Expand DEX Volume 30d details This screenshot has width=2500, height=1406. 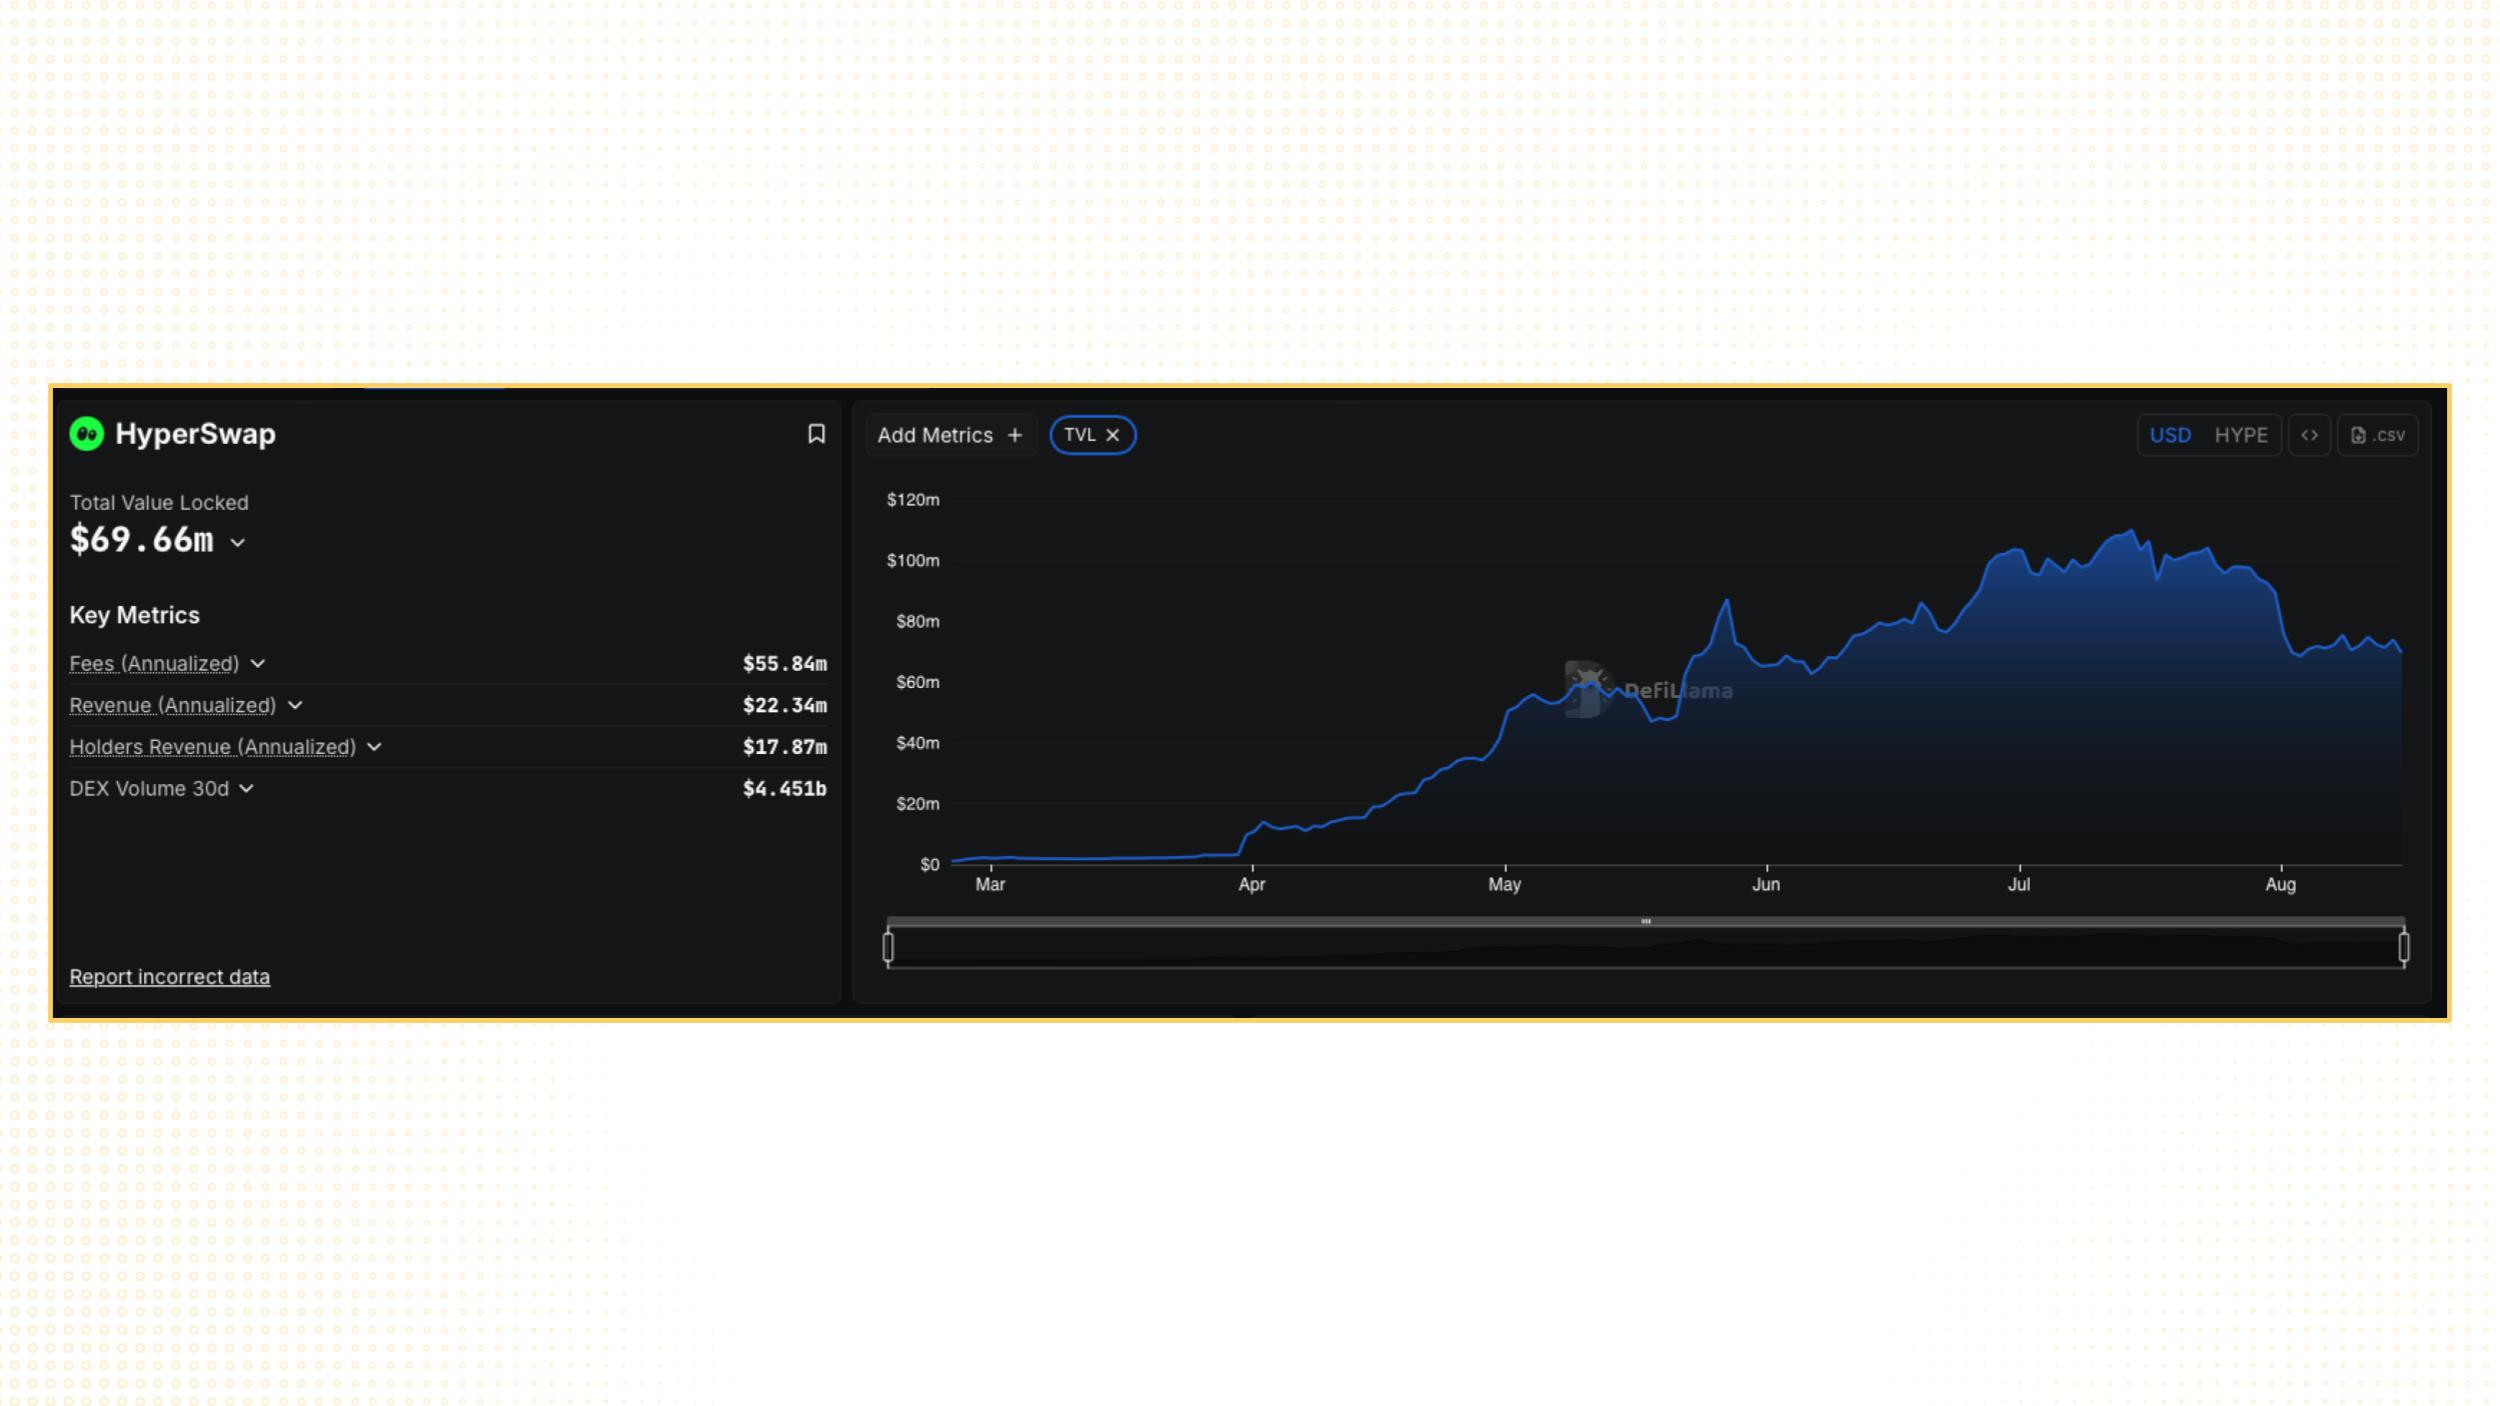[x=247, y=789]
